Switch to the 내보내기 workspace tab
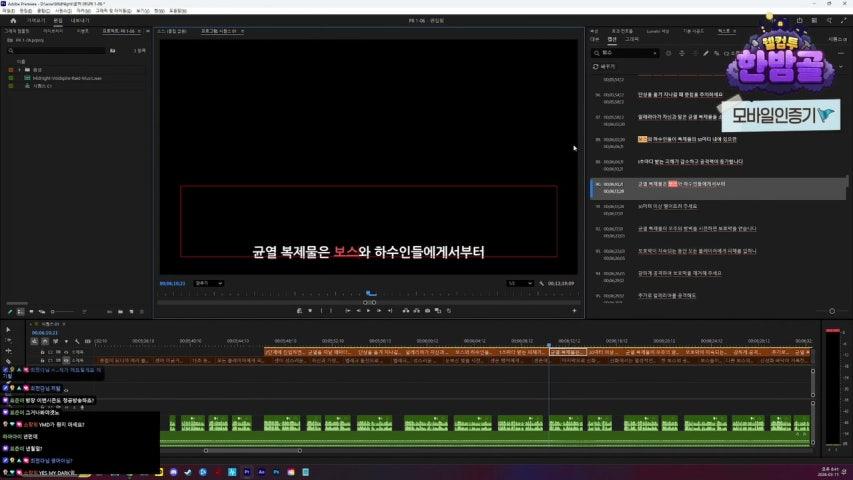The image size is (853, 480). point(80,19)
